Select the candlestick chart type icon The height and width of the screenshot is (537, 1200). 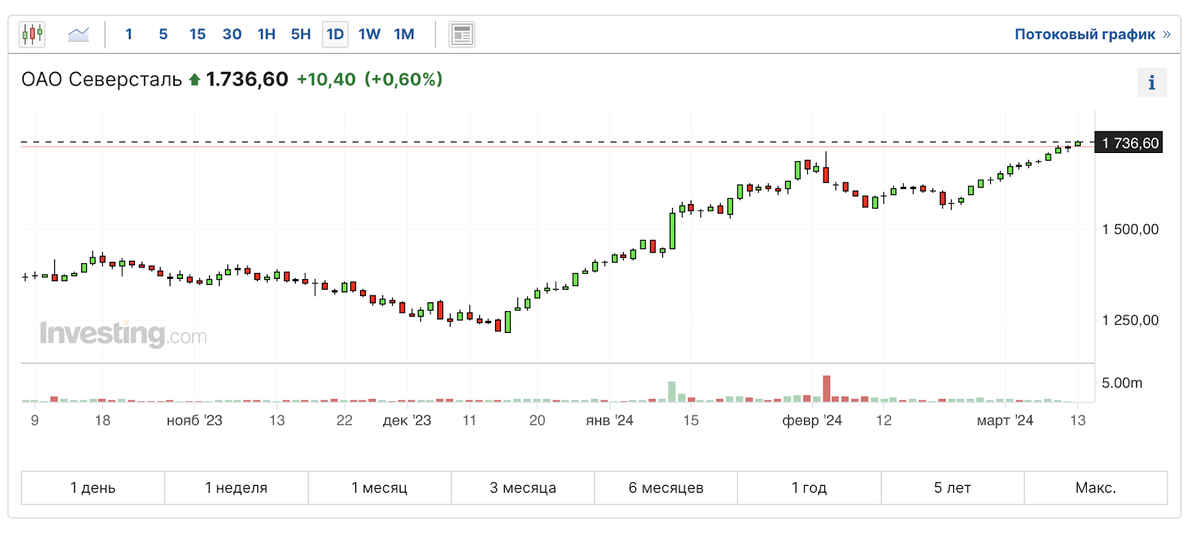point(33,34)
